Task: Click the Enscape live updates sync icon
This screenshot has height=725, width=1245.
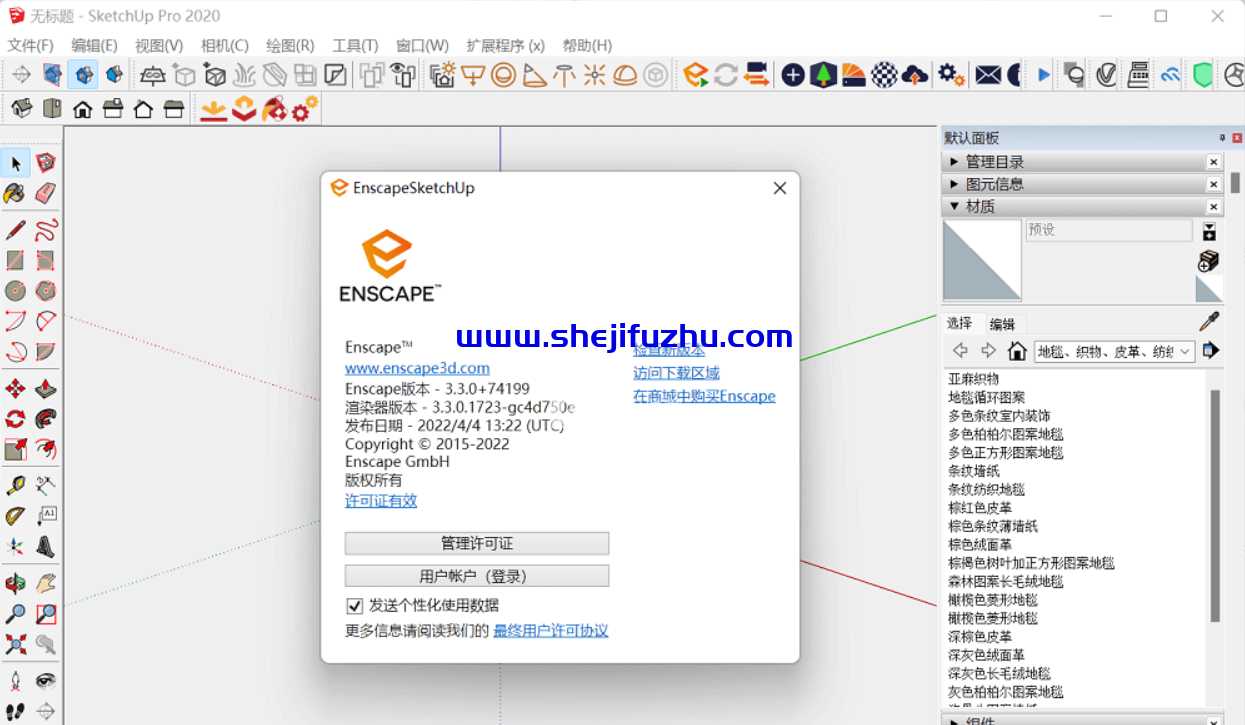Action: coord(726,74)
